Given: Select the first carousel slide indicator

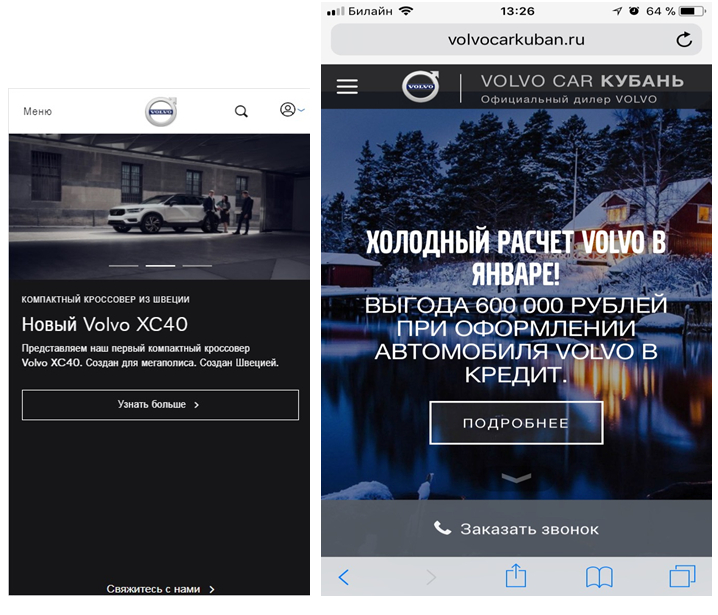Looking at the screenshot, I should [x=124, y=266].
